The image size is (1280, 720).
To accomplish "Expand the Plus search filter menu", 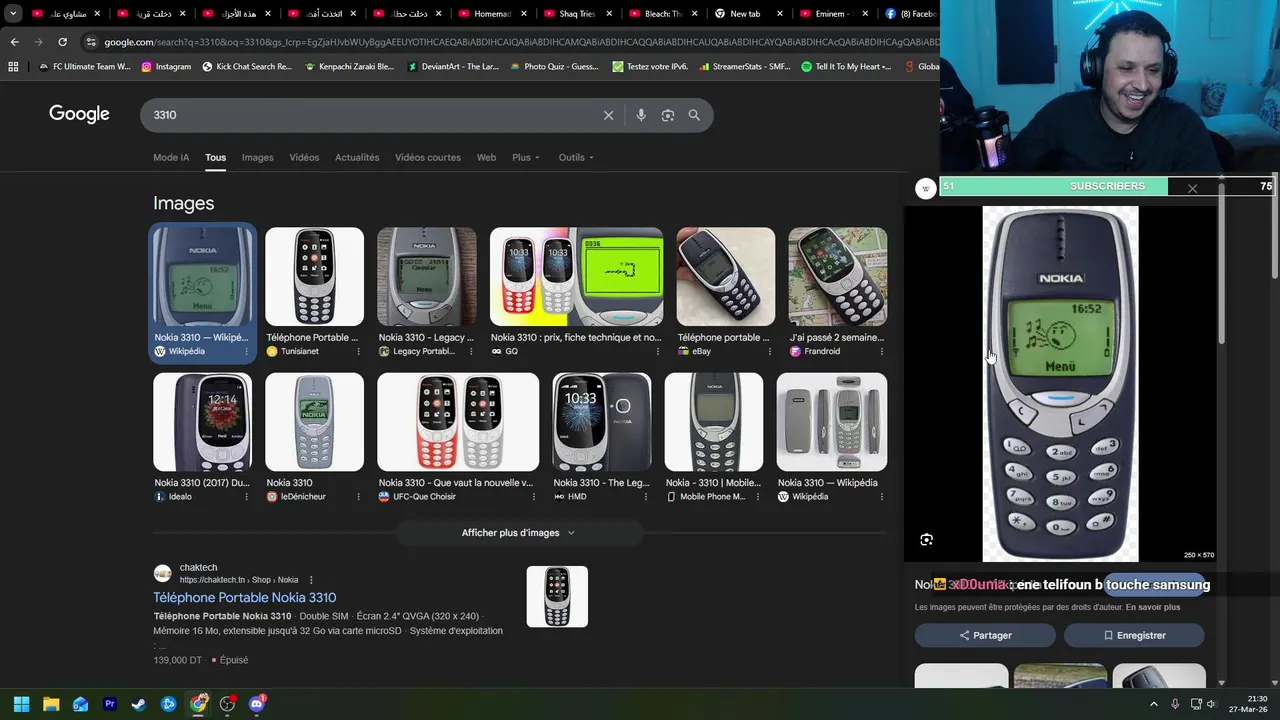I will point(526,157).
